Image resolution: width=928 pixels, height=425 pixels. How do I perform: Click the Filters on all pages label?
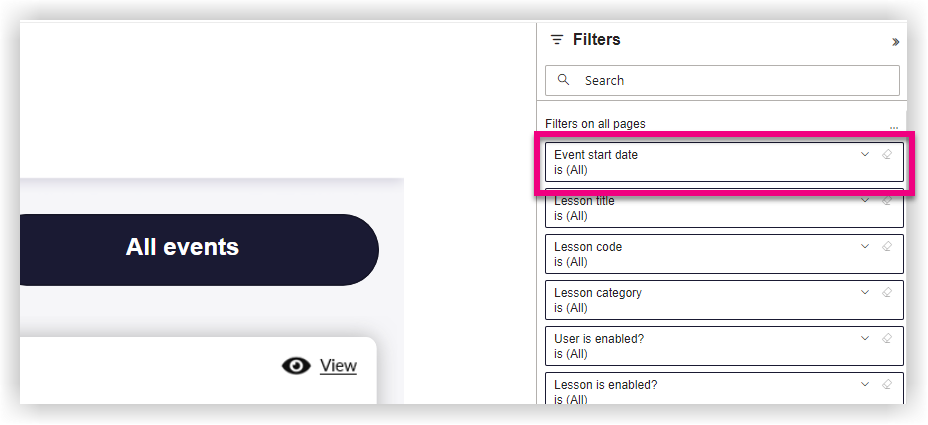pos(595,124)
